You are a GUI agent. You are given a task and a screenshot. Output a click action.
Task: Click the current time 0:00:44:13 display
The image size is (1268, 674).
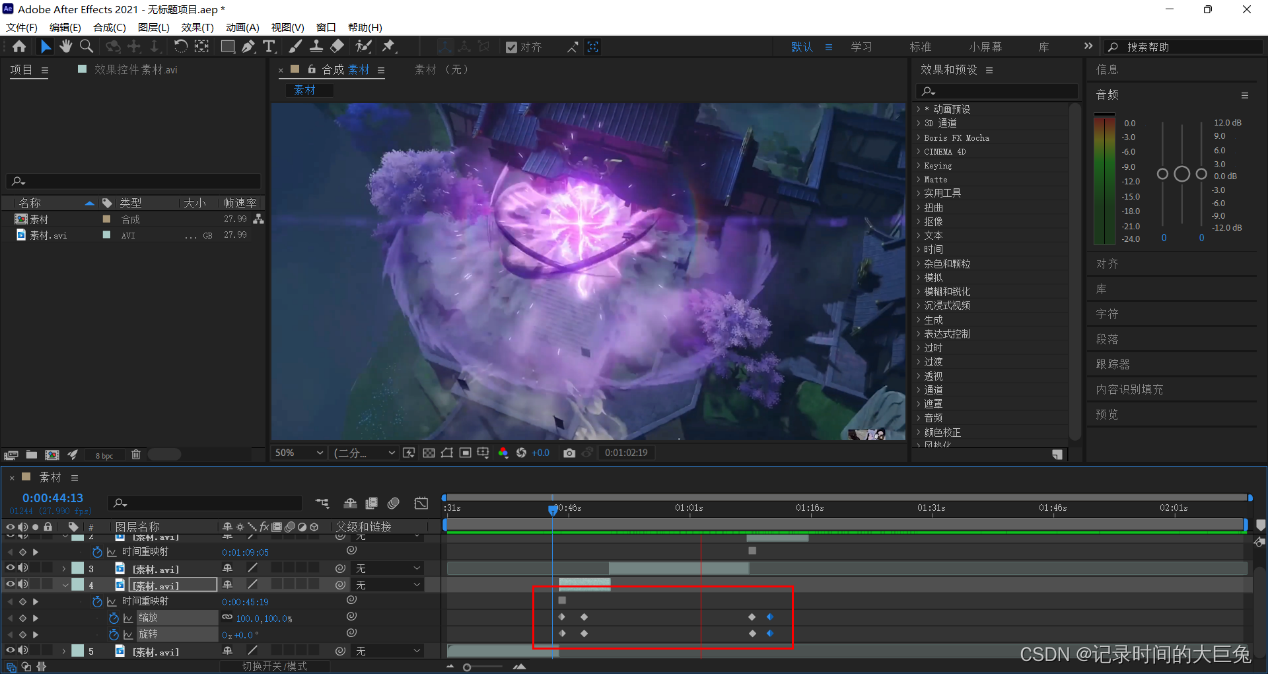pyautogui.click(x=53, y=498)
